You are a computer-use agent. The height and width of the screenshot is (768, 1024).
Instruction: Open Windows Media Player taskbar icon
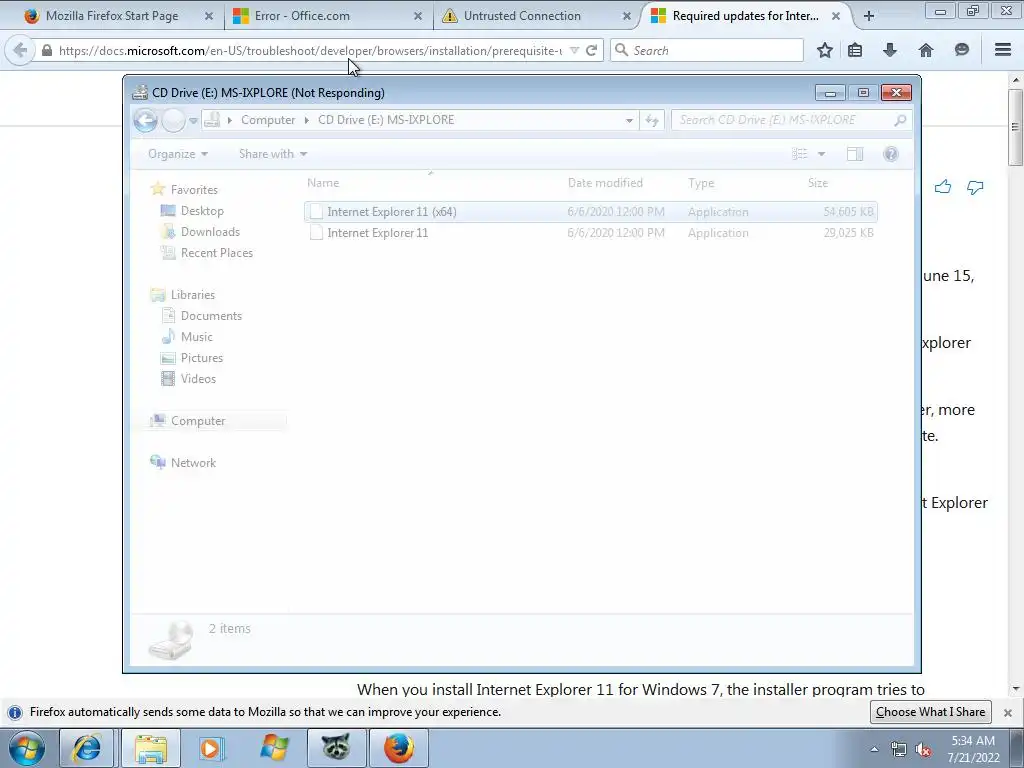pos(210,748)
